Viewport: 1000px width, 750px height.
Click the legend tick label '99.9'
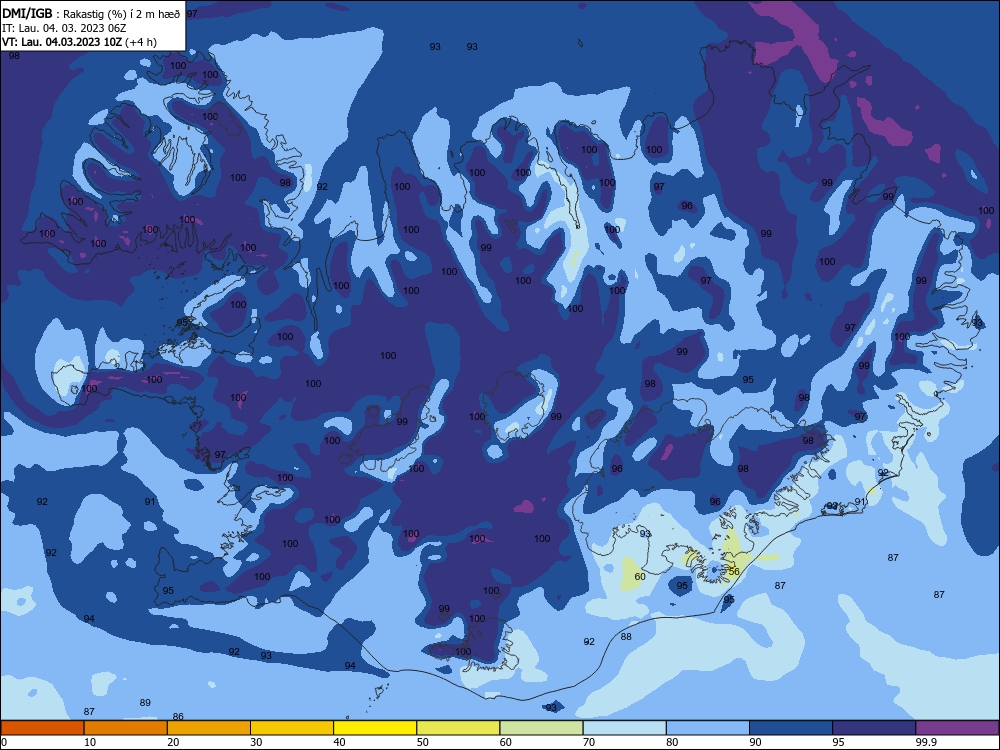[x=926, y=742]
